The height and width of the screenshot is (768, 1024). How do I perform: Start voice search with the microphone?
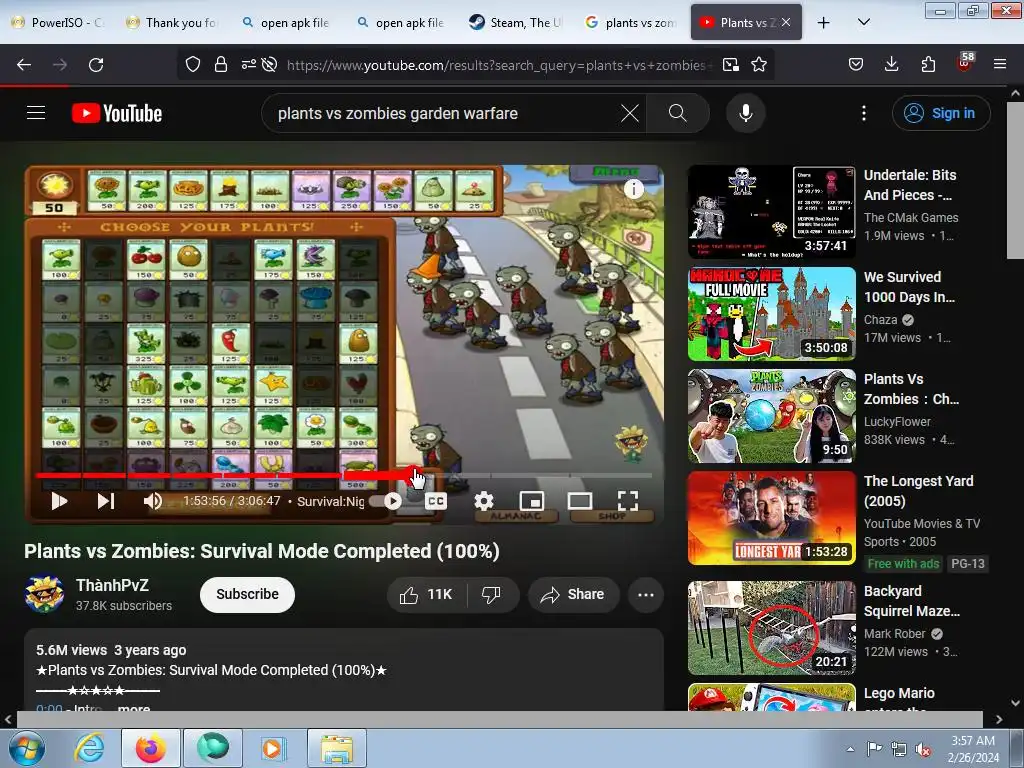click(x=745, y=113)
